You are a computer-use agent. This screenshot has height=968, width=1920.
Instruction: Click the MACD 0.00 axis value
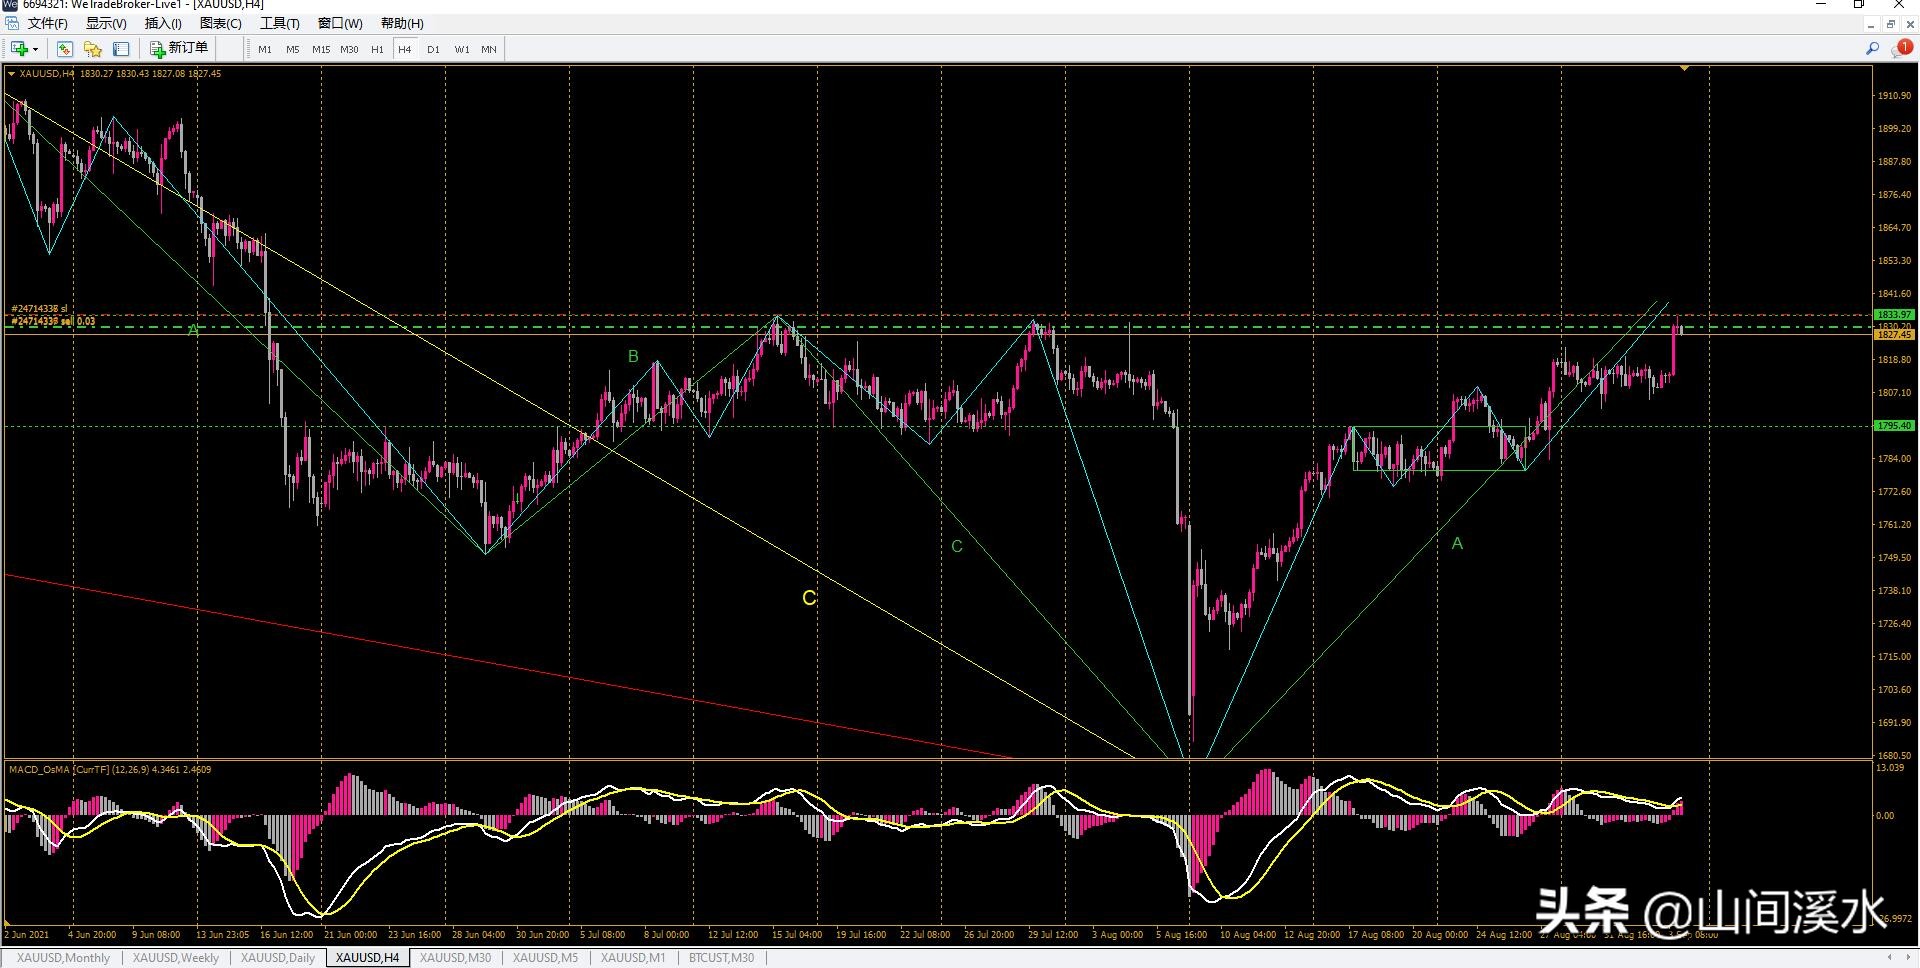[x=1885, y=816]
